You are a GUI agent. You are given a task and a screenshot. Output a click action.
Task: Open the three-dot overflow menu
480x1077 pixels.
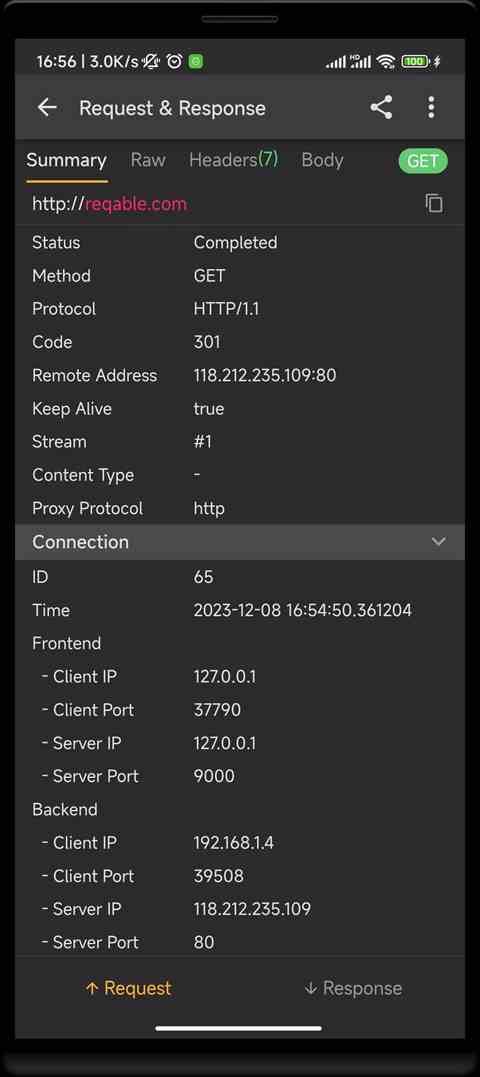tap(431, 107)
